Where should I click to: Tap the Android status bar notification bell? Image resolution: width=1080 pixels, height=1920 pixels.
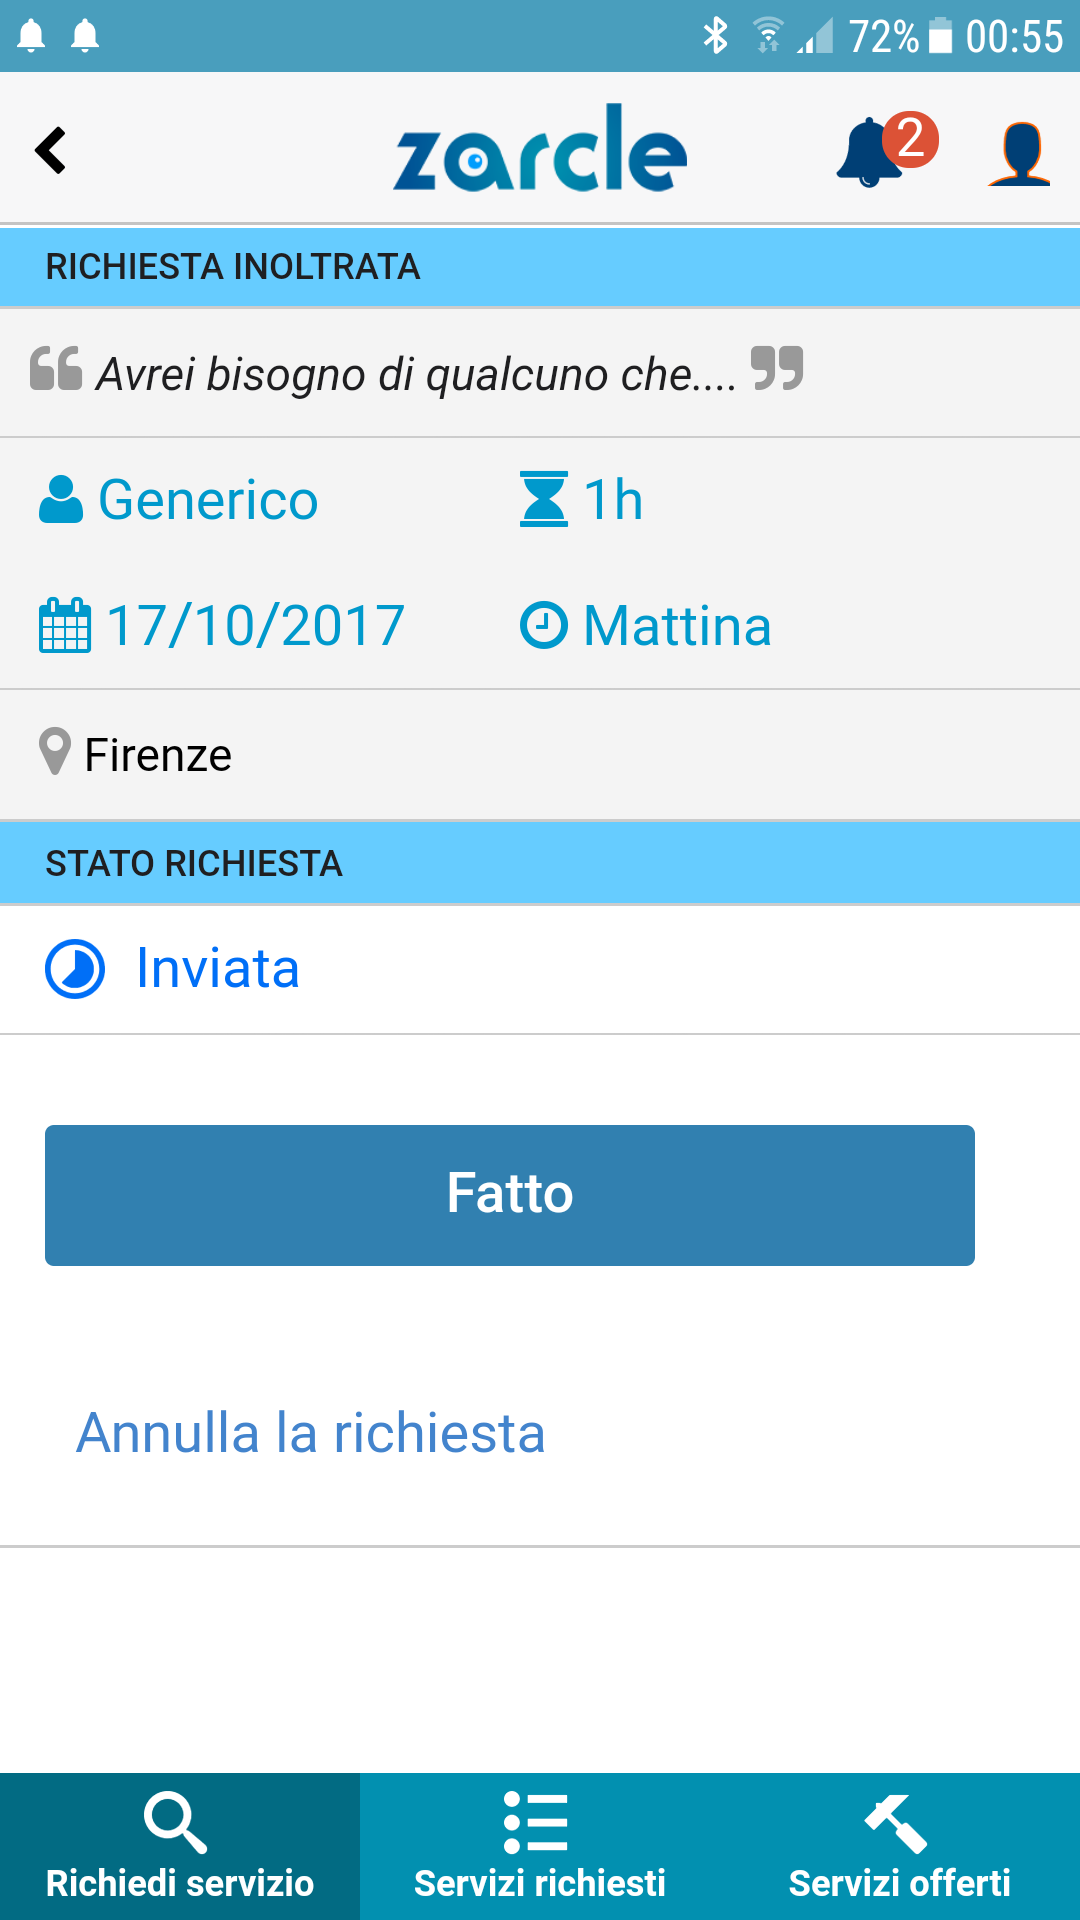(32, 36)
